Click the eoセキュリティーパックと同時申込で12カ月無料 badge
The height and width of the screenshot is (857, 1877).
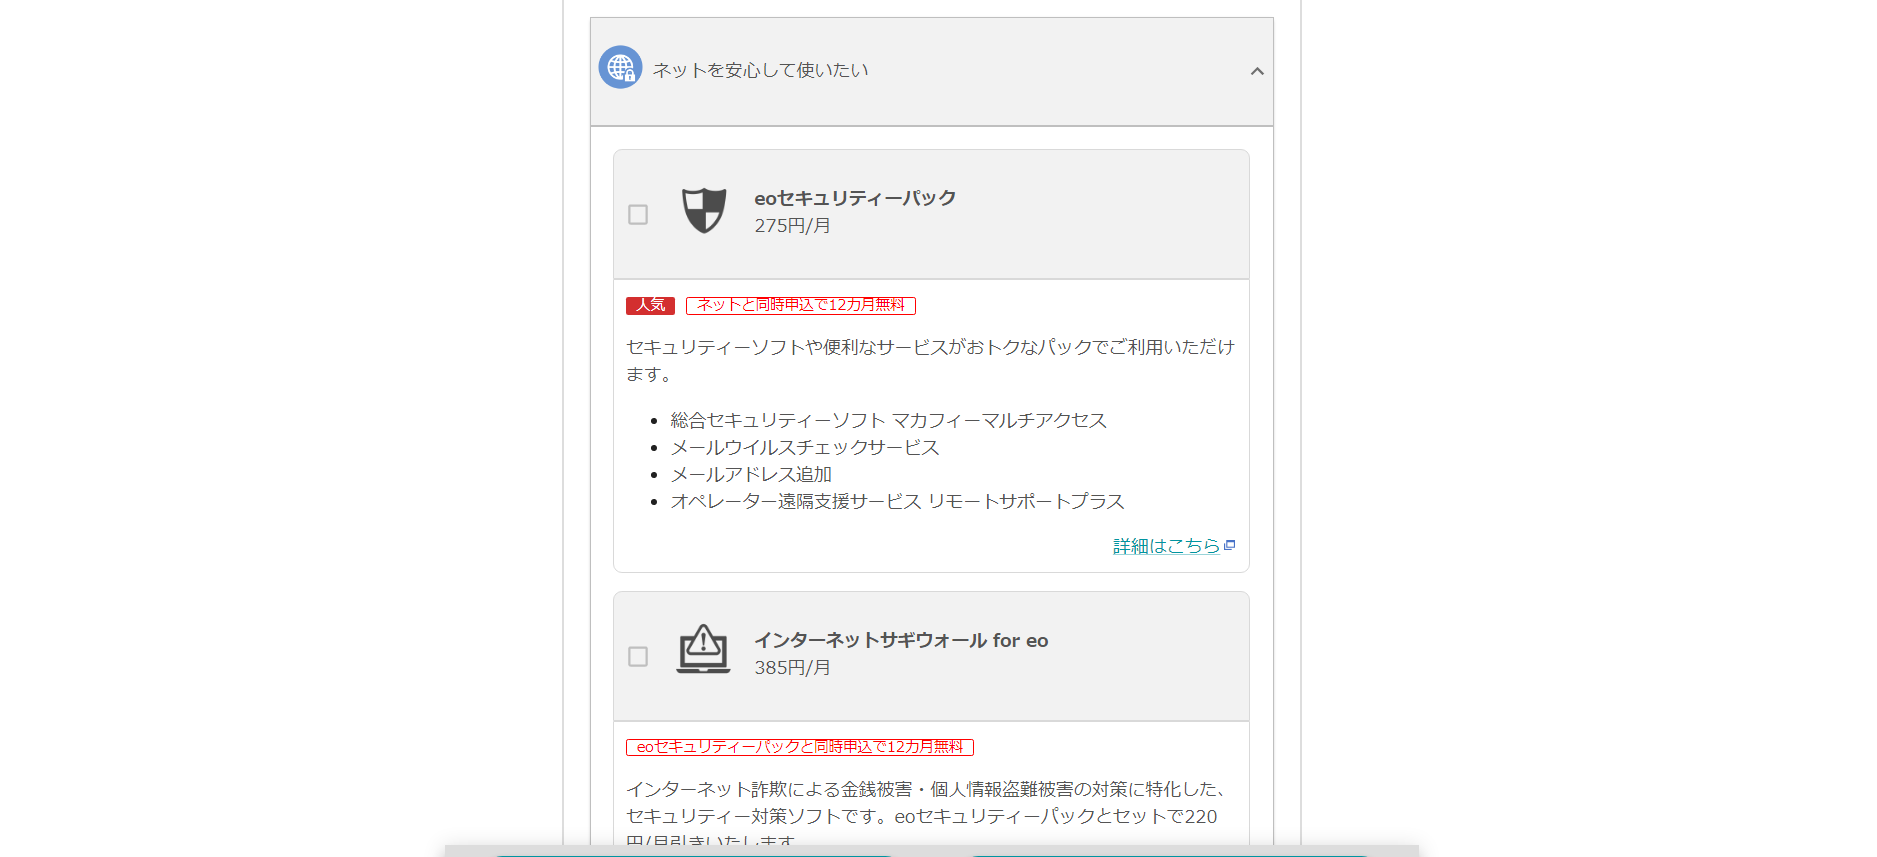tap(799, 747)
